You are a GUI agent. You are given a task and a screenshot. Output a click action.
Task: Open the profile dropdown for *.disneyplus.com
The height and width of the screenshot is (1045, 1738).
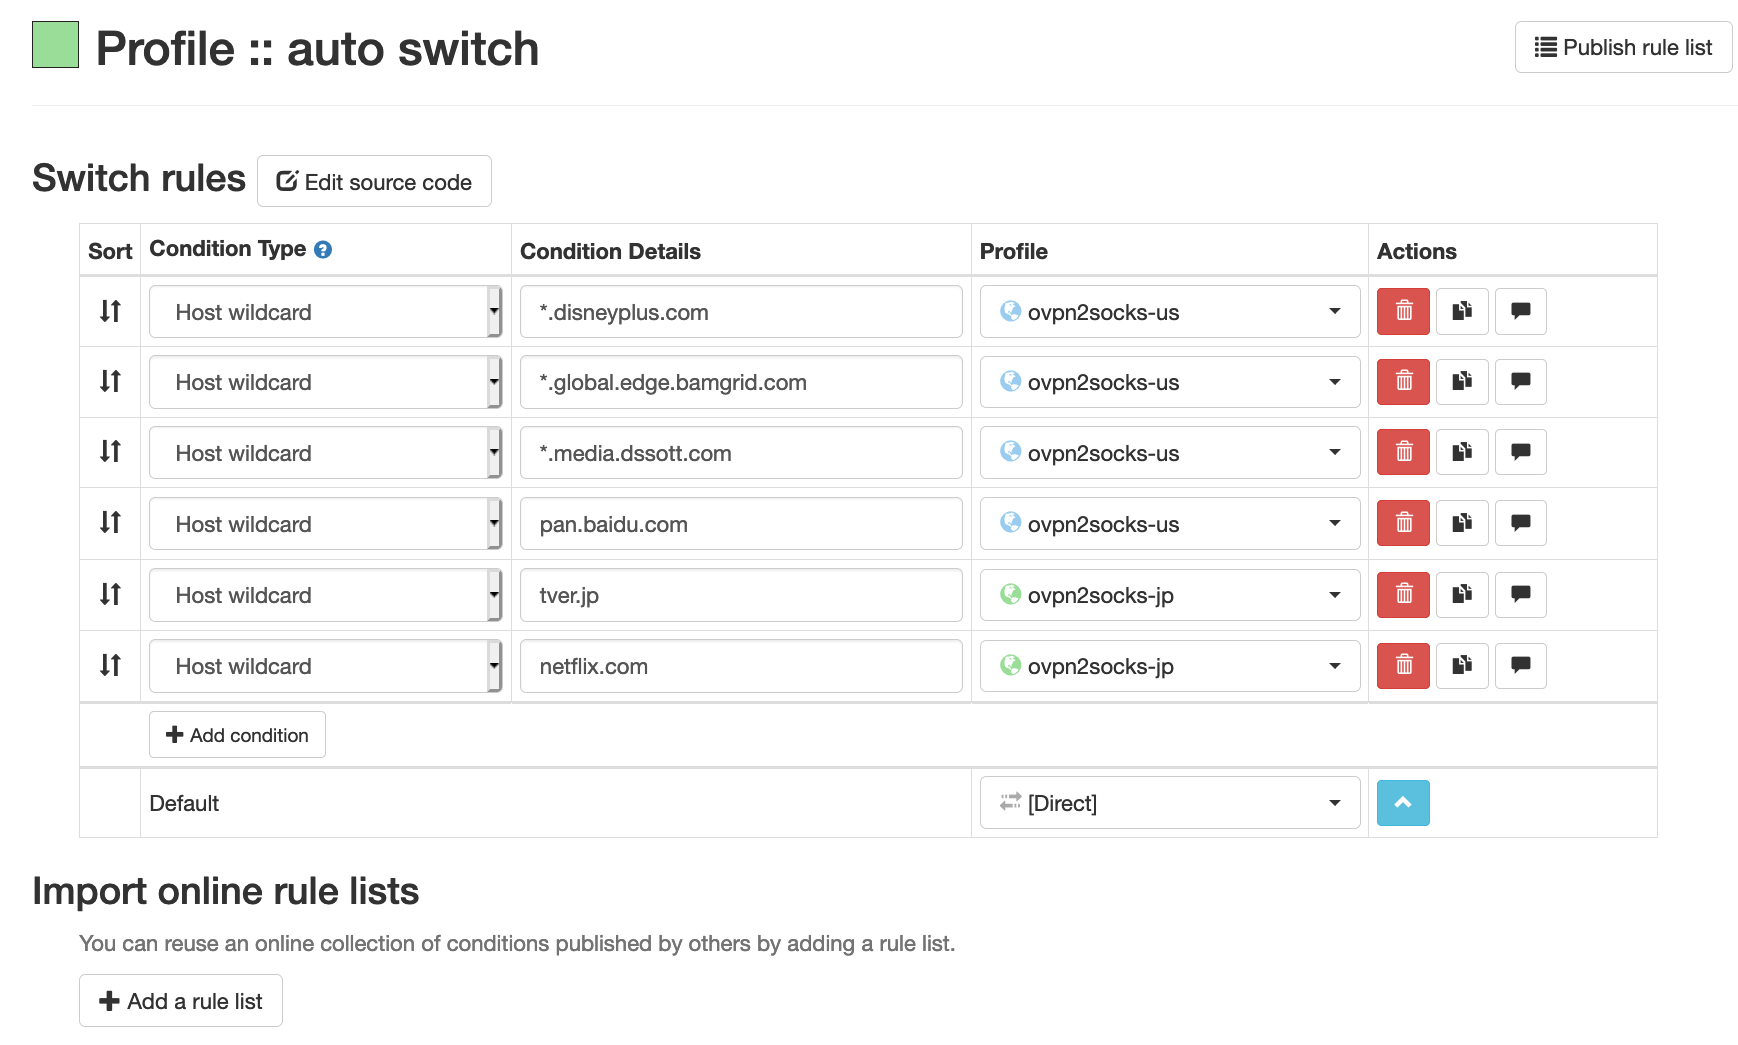coord(1170,312)
